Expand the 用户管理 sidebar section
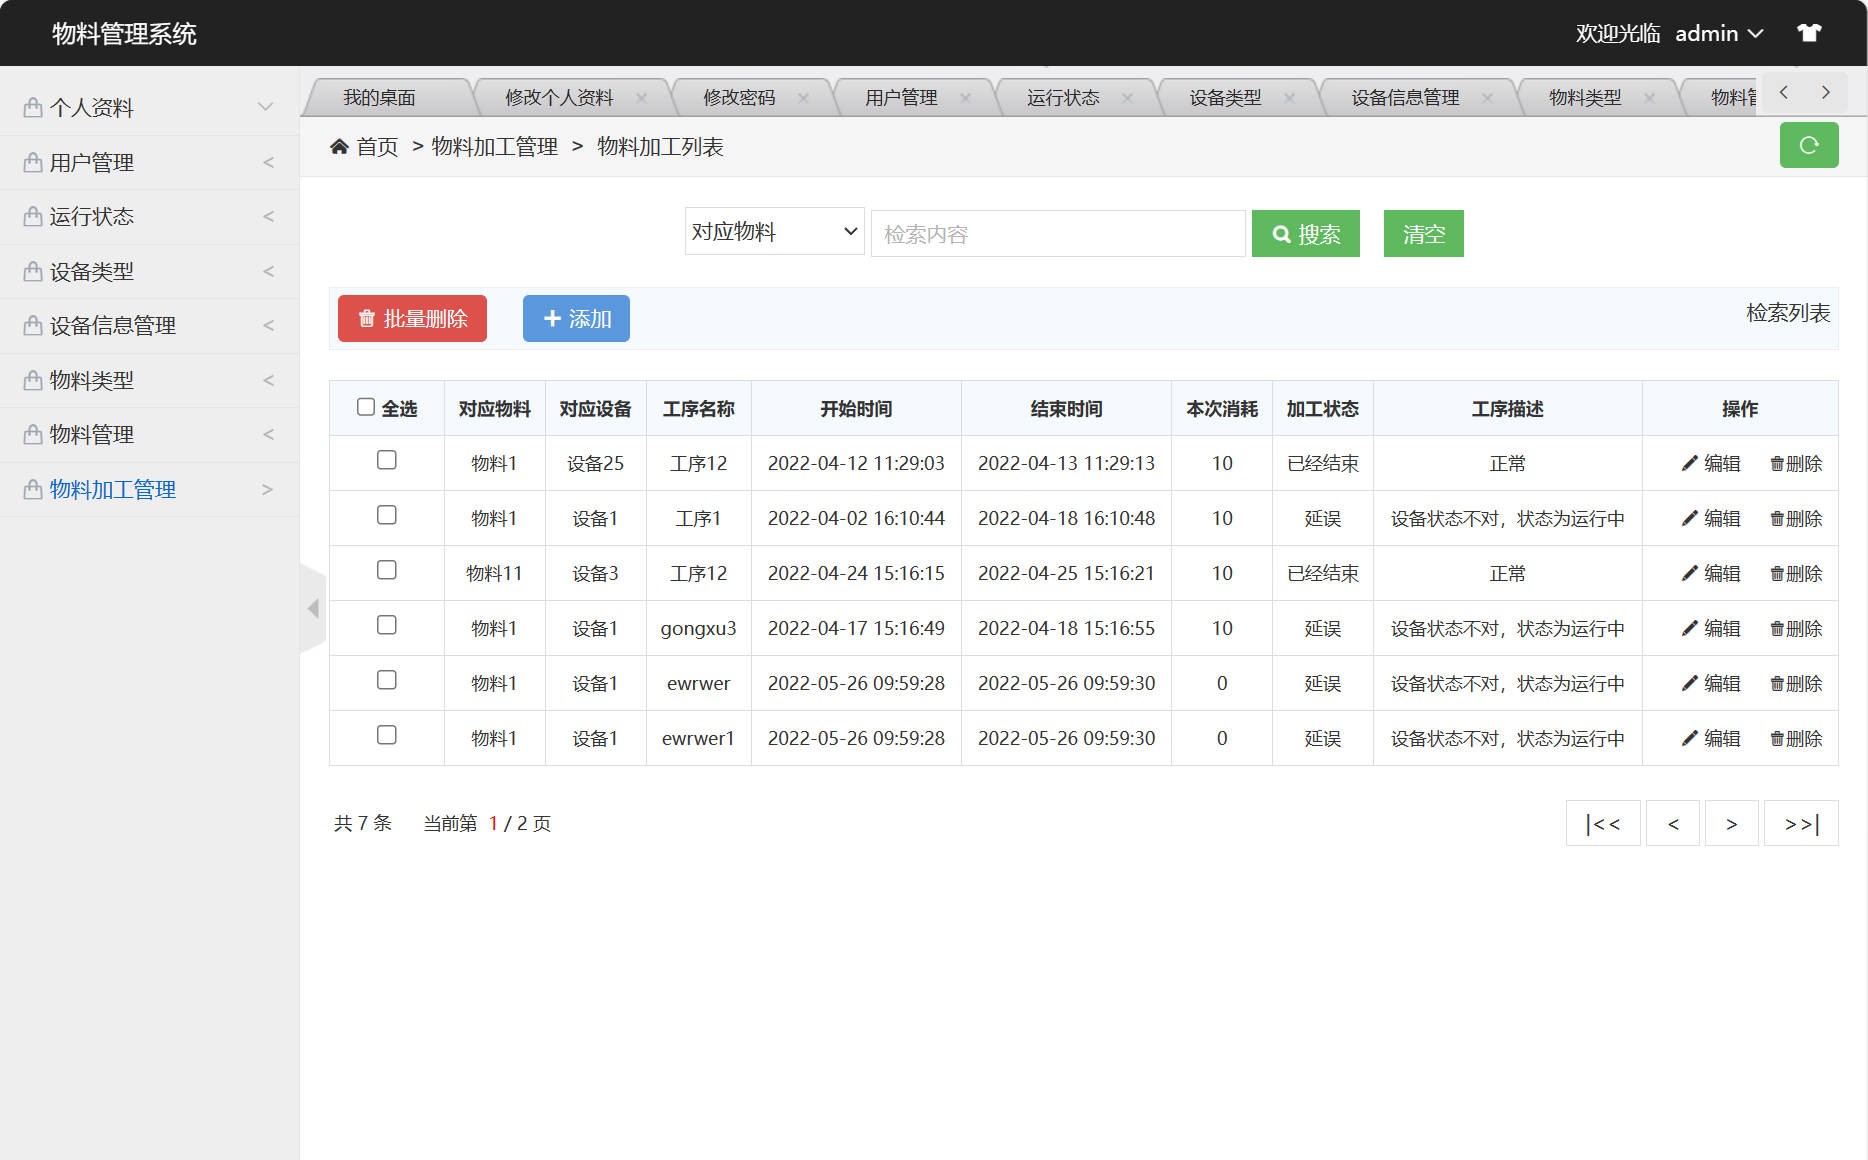 148,162
